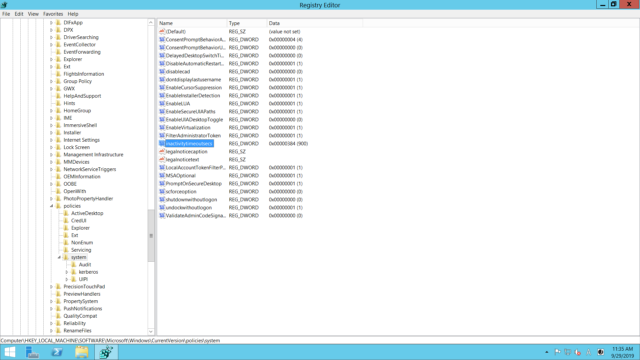This screenshot has width=640, height=360.
Task: Launch PowerShell from the taskbar
Action: pyautogui.click(x=57, y=352)
